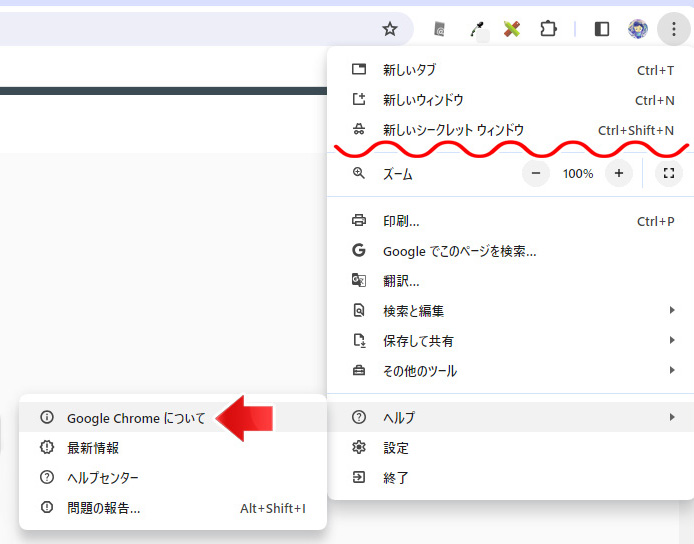
Task: Open a new window (新しいウィンドウ)
Action: coord(511,100)
